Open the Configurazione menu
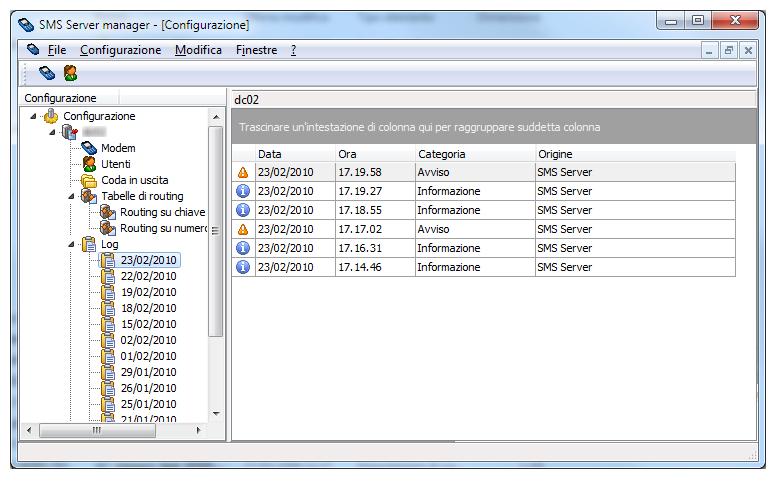This screenshot has width=776, height=479. tap(120, 50)
